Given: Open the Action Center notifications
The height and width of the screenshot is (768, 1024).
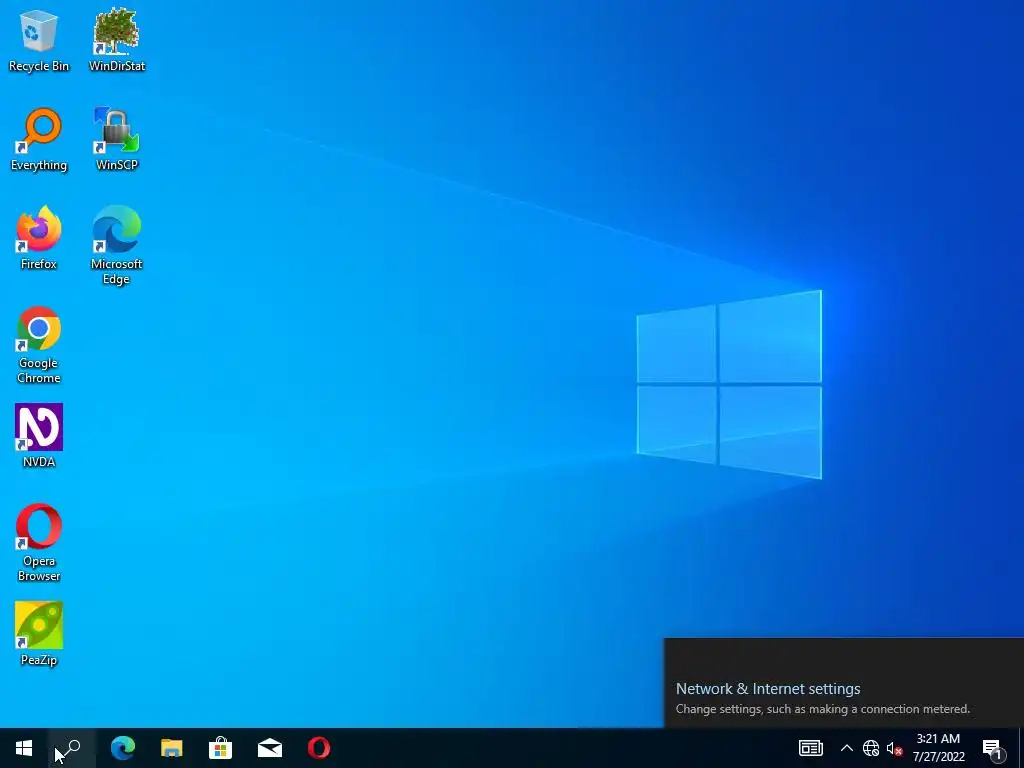Looking at the screenshot, I should (x=993, y=748).
